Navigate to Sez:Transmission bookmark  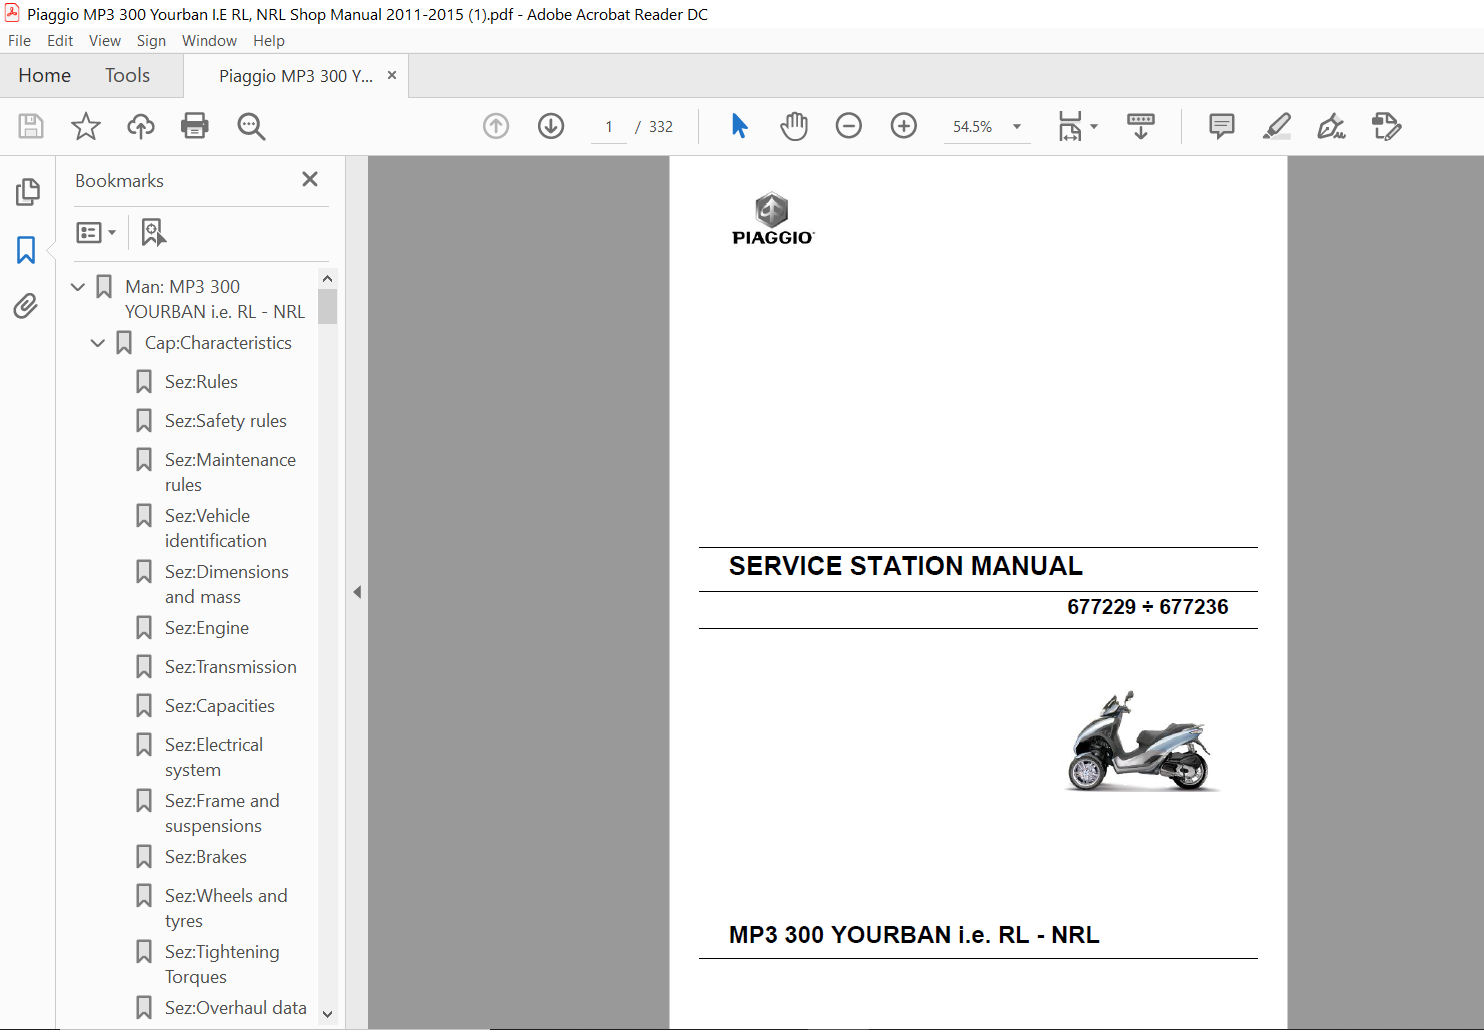[x=230, y=667]
